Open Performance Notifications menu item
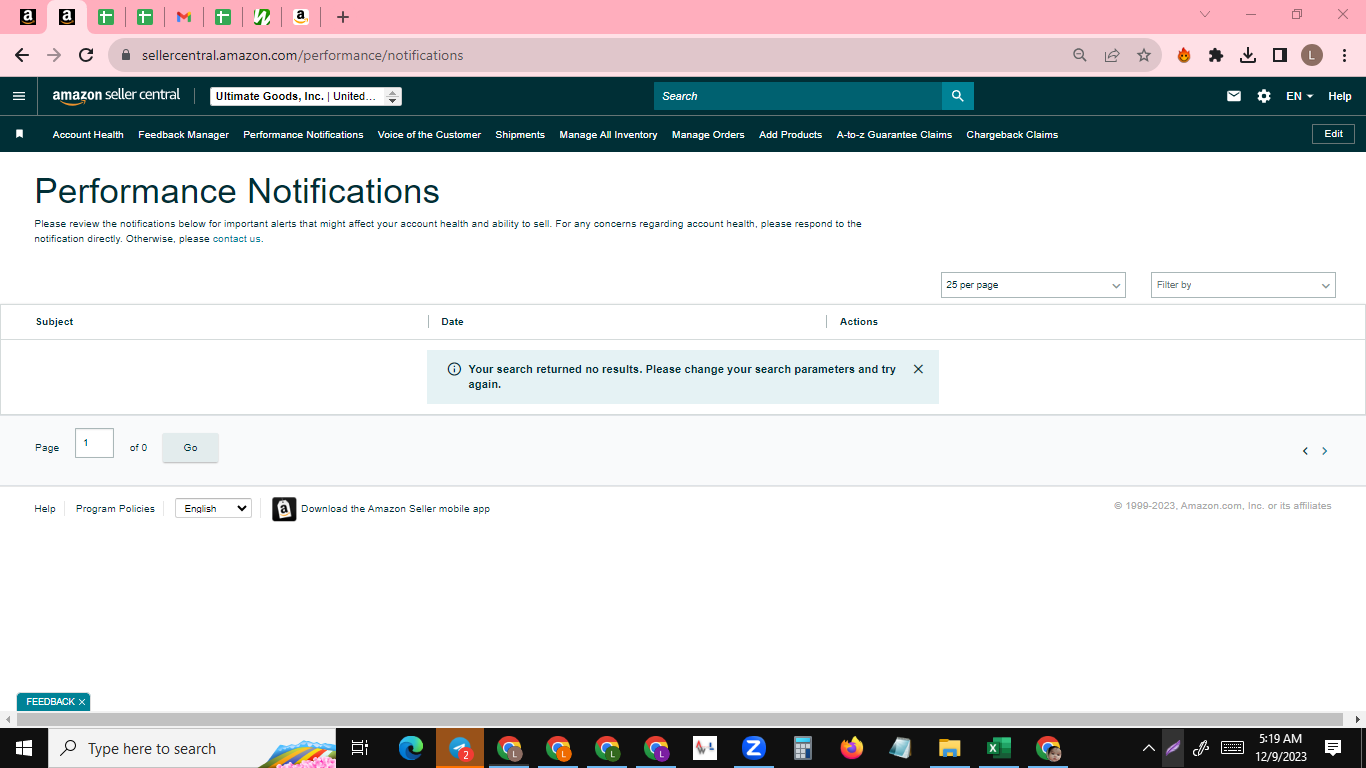1366x768 pixels. pos(303,134)
